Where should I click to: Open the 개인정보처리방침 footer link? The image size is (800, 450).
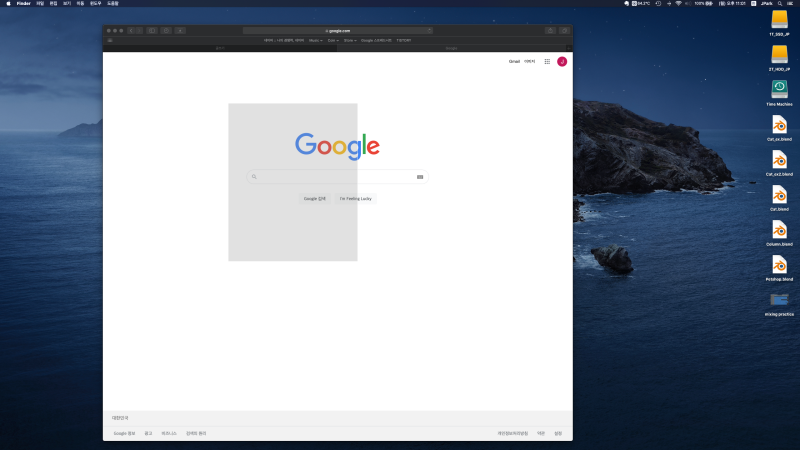513,434
